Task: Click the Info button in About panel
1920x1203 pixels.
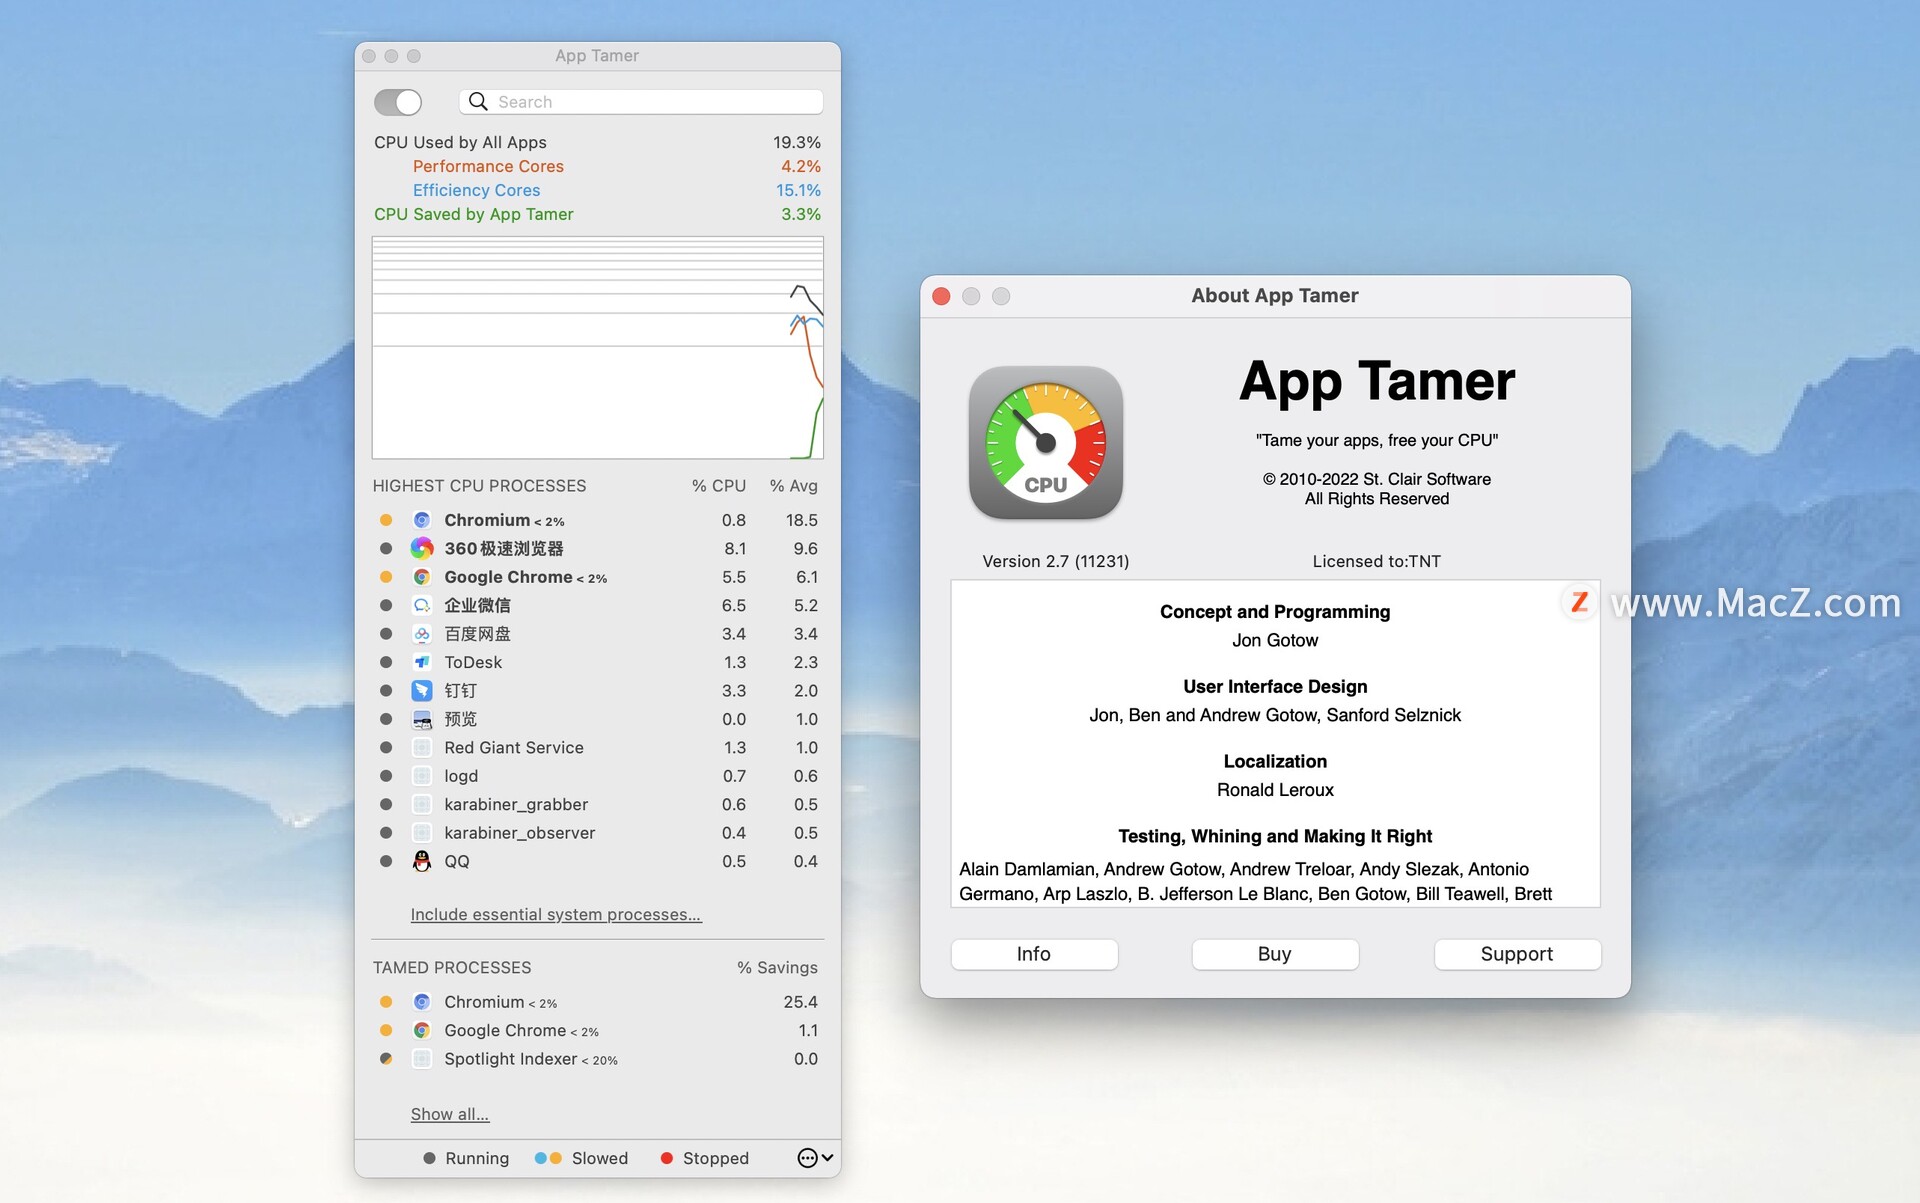Action: (1032, 954)
